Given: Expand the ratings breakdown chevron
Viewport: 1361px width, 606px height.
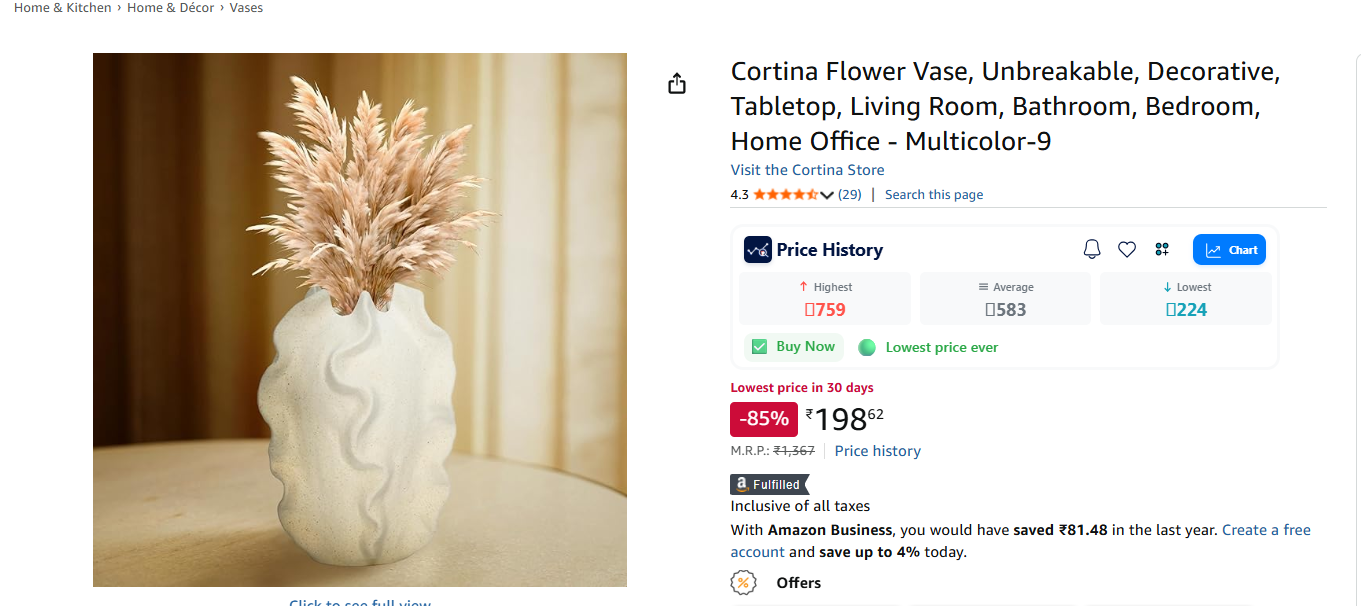Looking at the screenshot, I should (827, 195).
